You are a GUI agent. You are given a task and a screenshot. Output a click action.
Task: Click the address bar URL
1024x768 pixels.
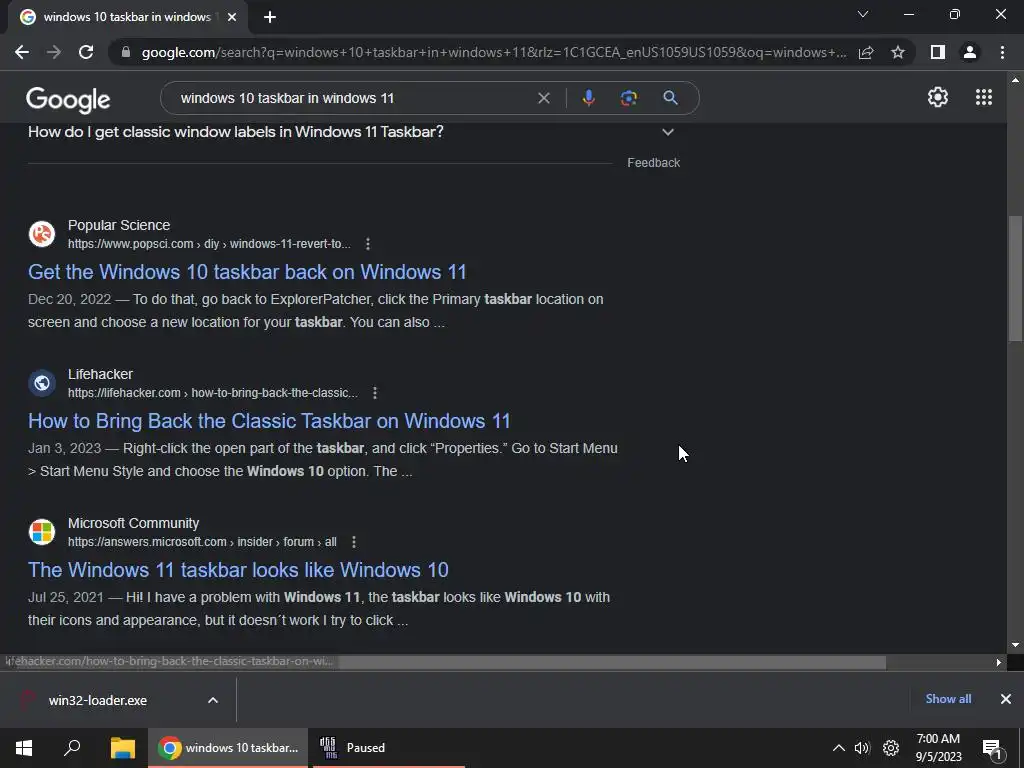494,52
